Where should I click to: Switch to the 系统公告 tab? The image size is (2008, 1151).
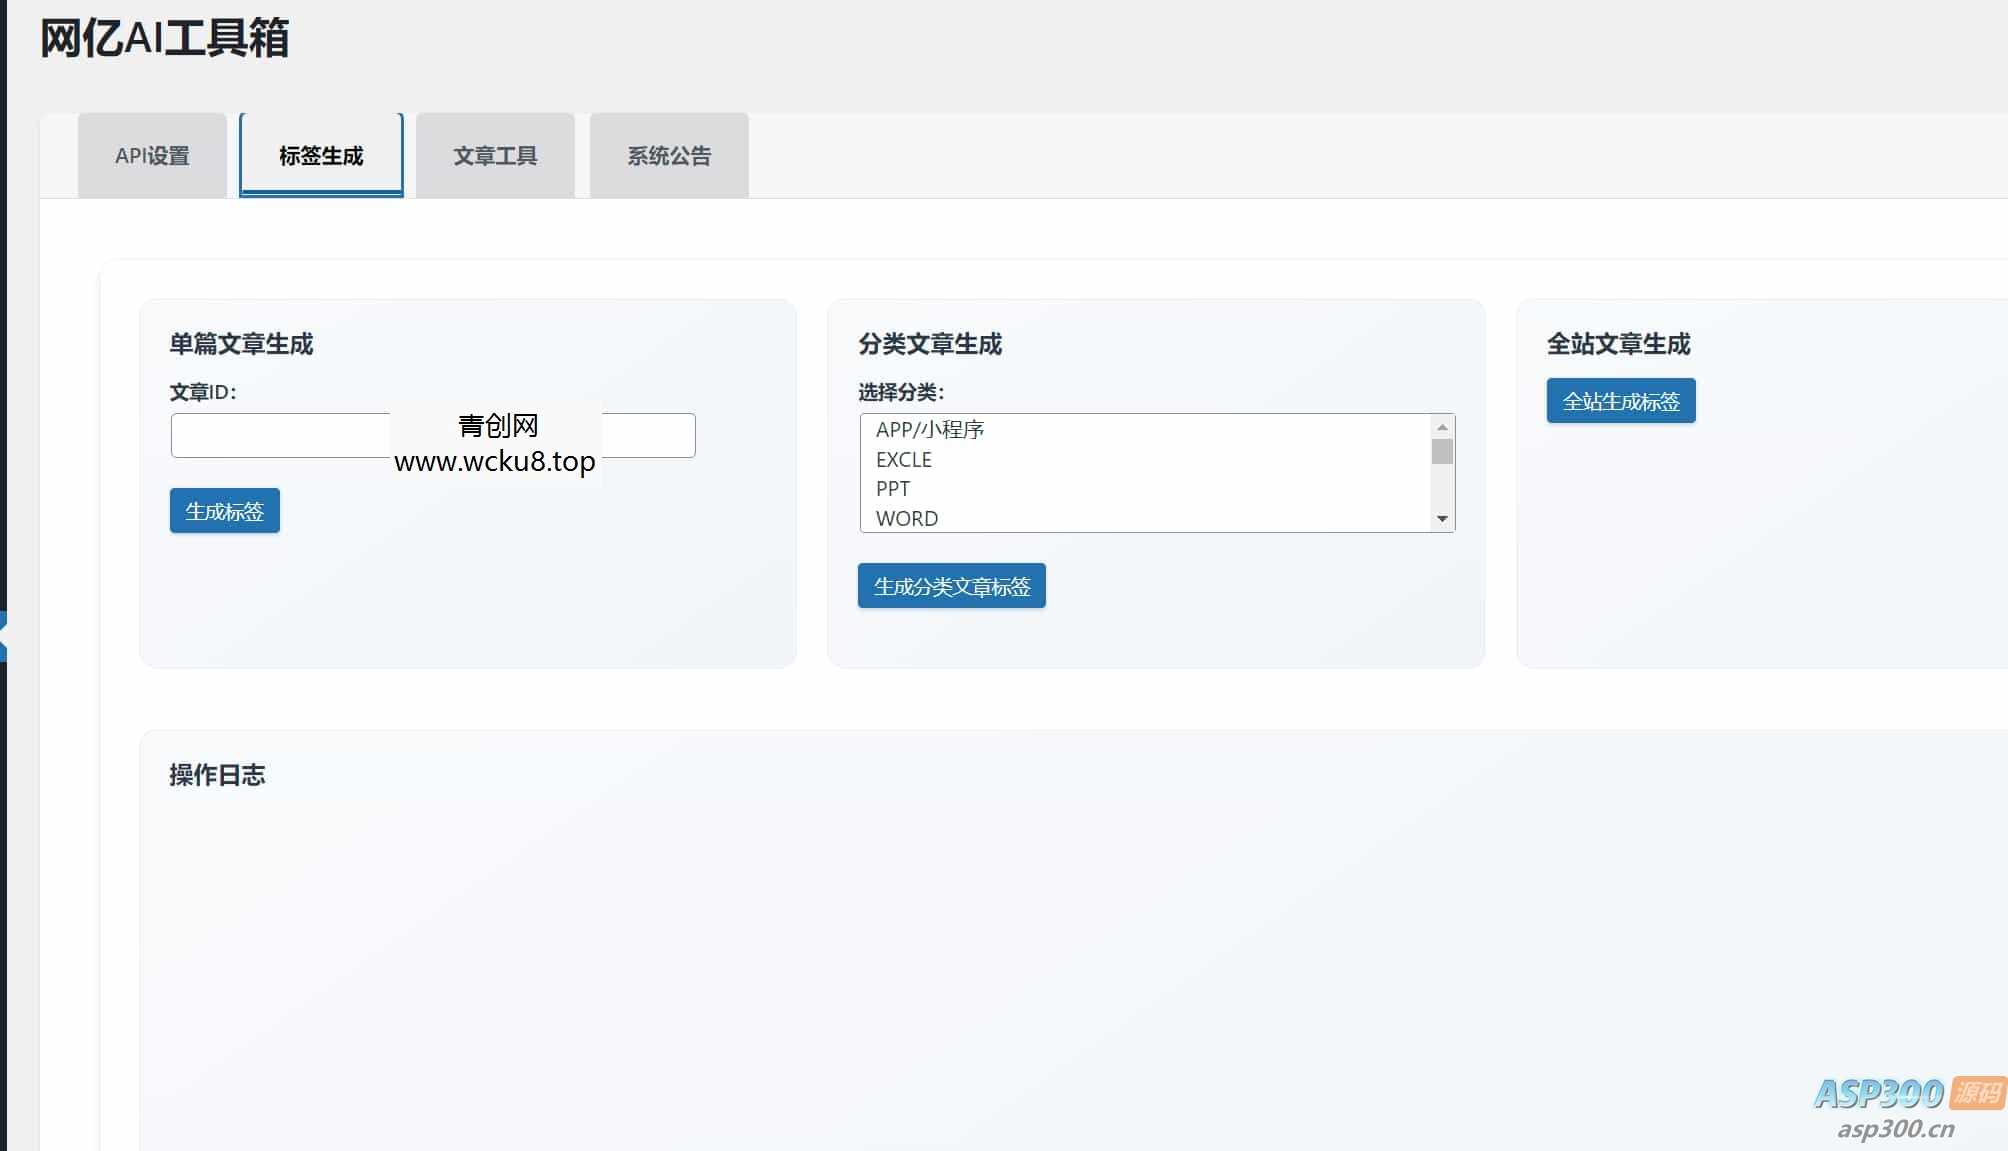point(668,156)
